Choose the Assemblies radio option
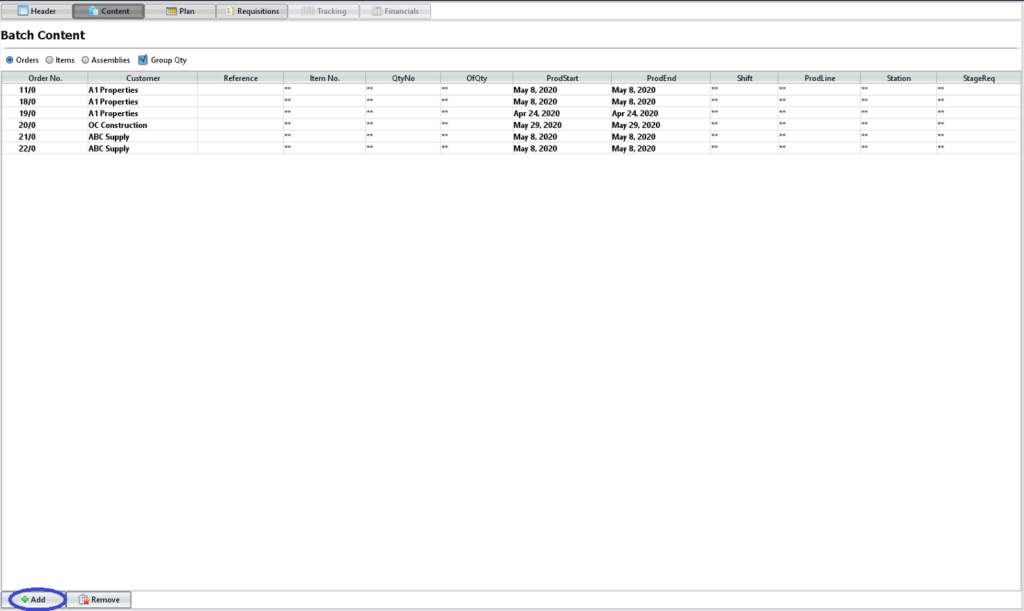 click(x=85, y=60)
